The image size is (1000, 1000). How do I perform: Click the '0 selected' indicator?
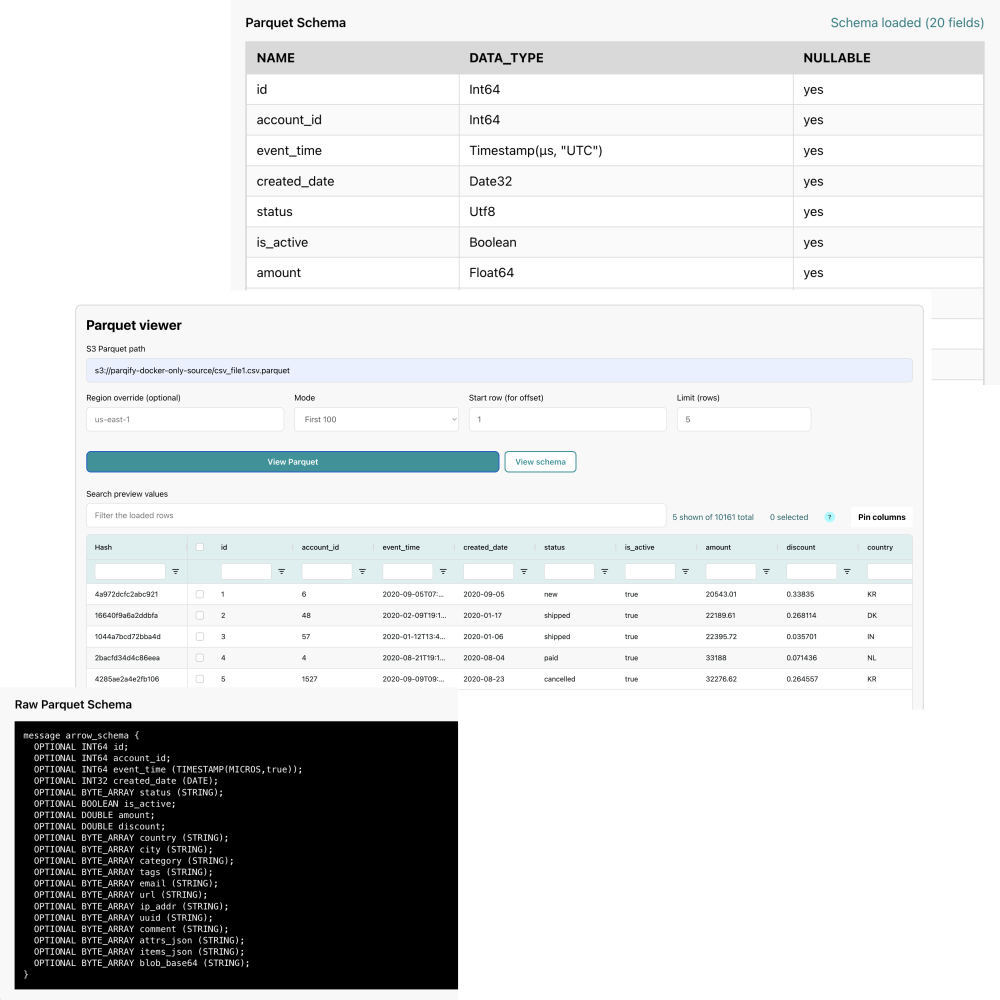point(789,517)
